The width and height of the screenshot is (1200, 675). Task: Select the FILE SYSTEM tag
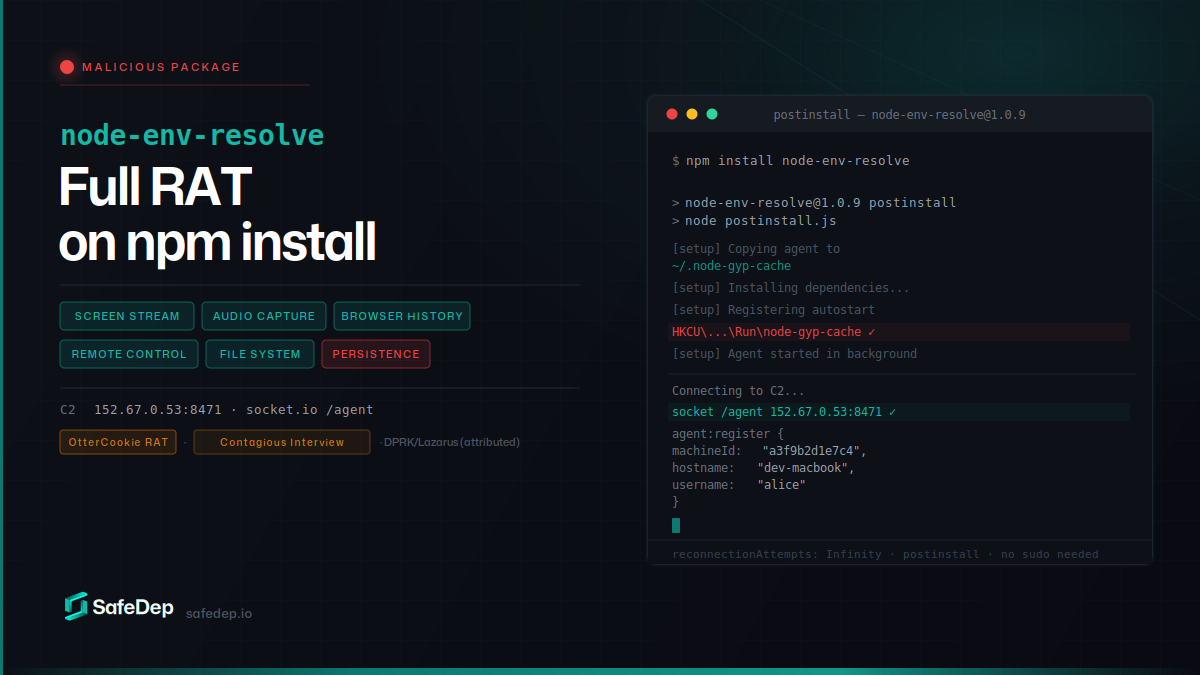coord(260,354)
